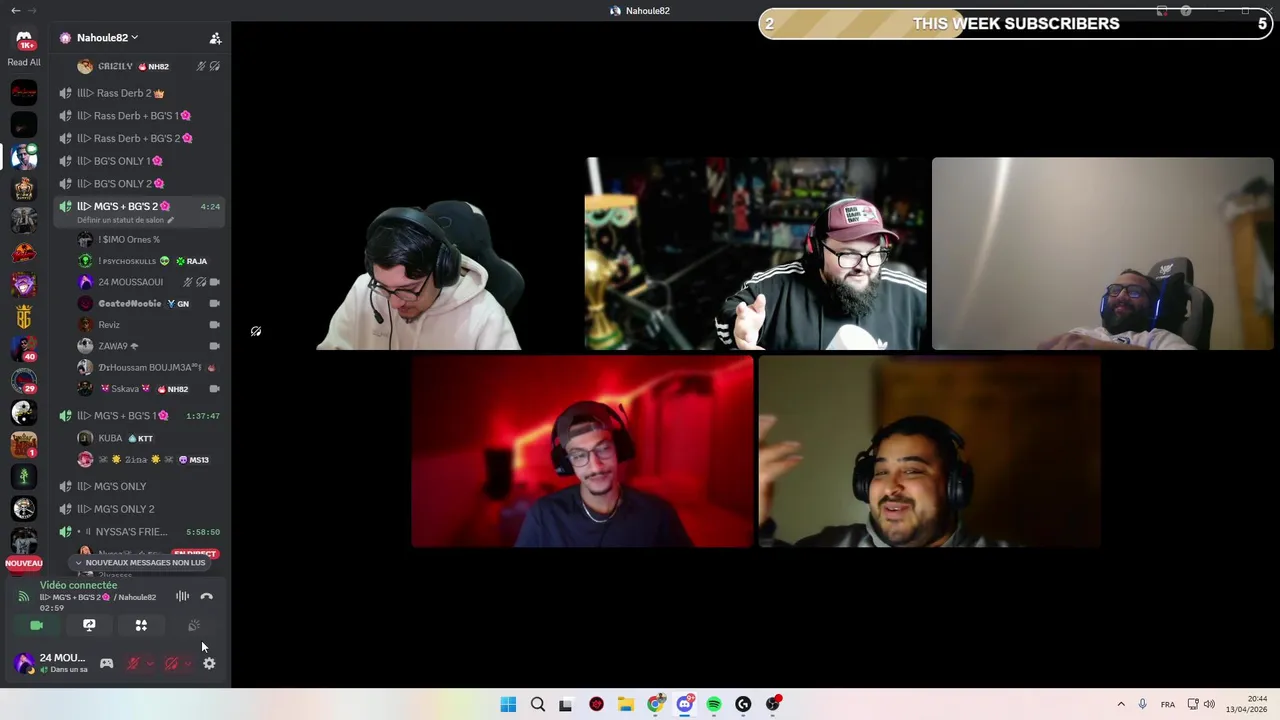Click camera icon on Sskava row

(214, 389)
